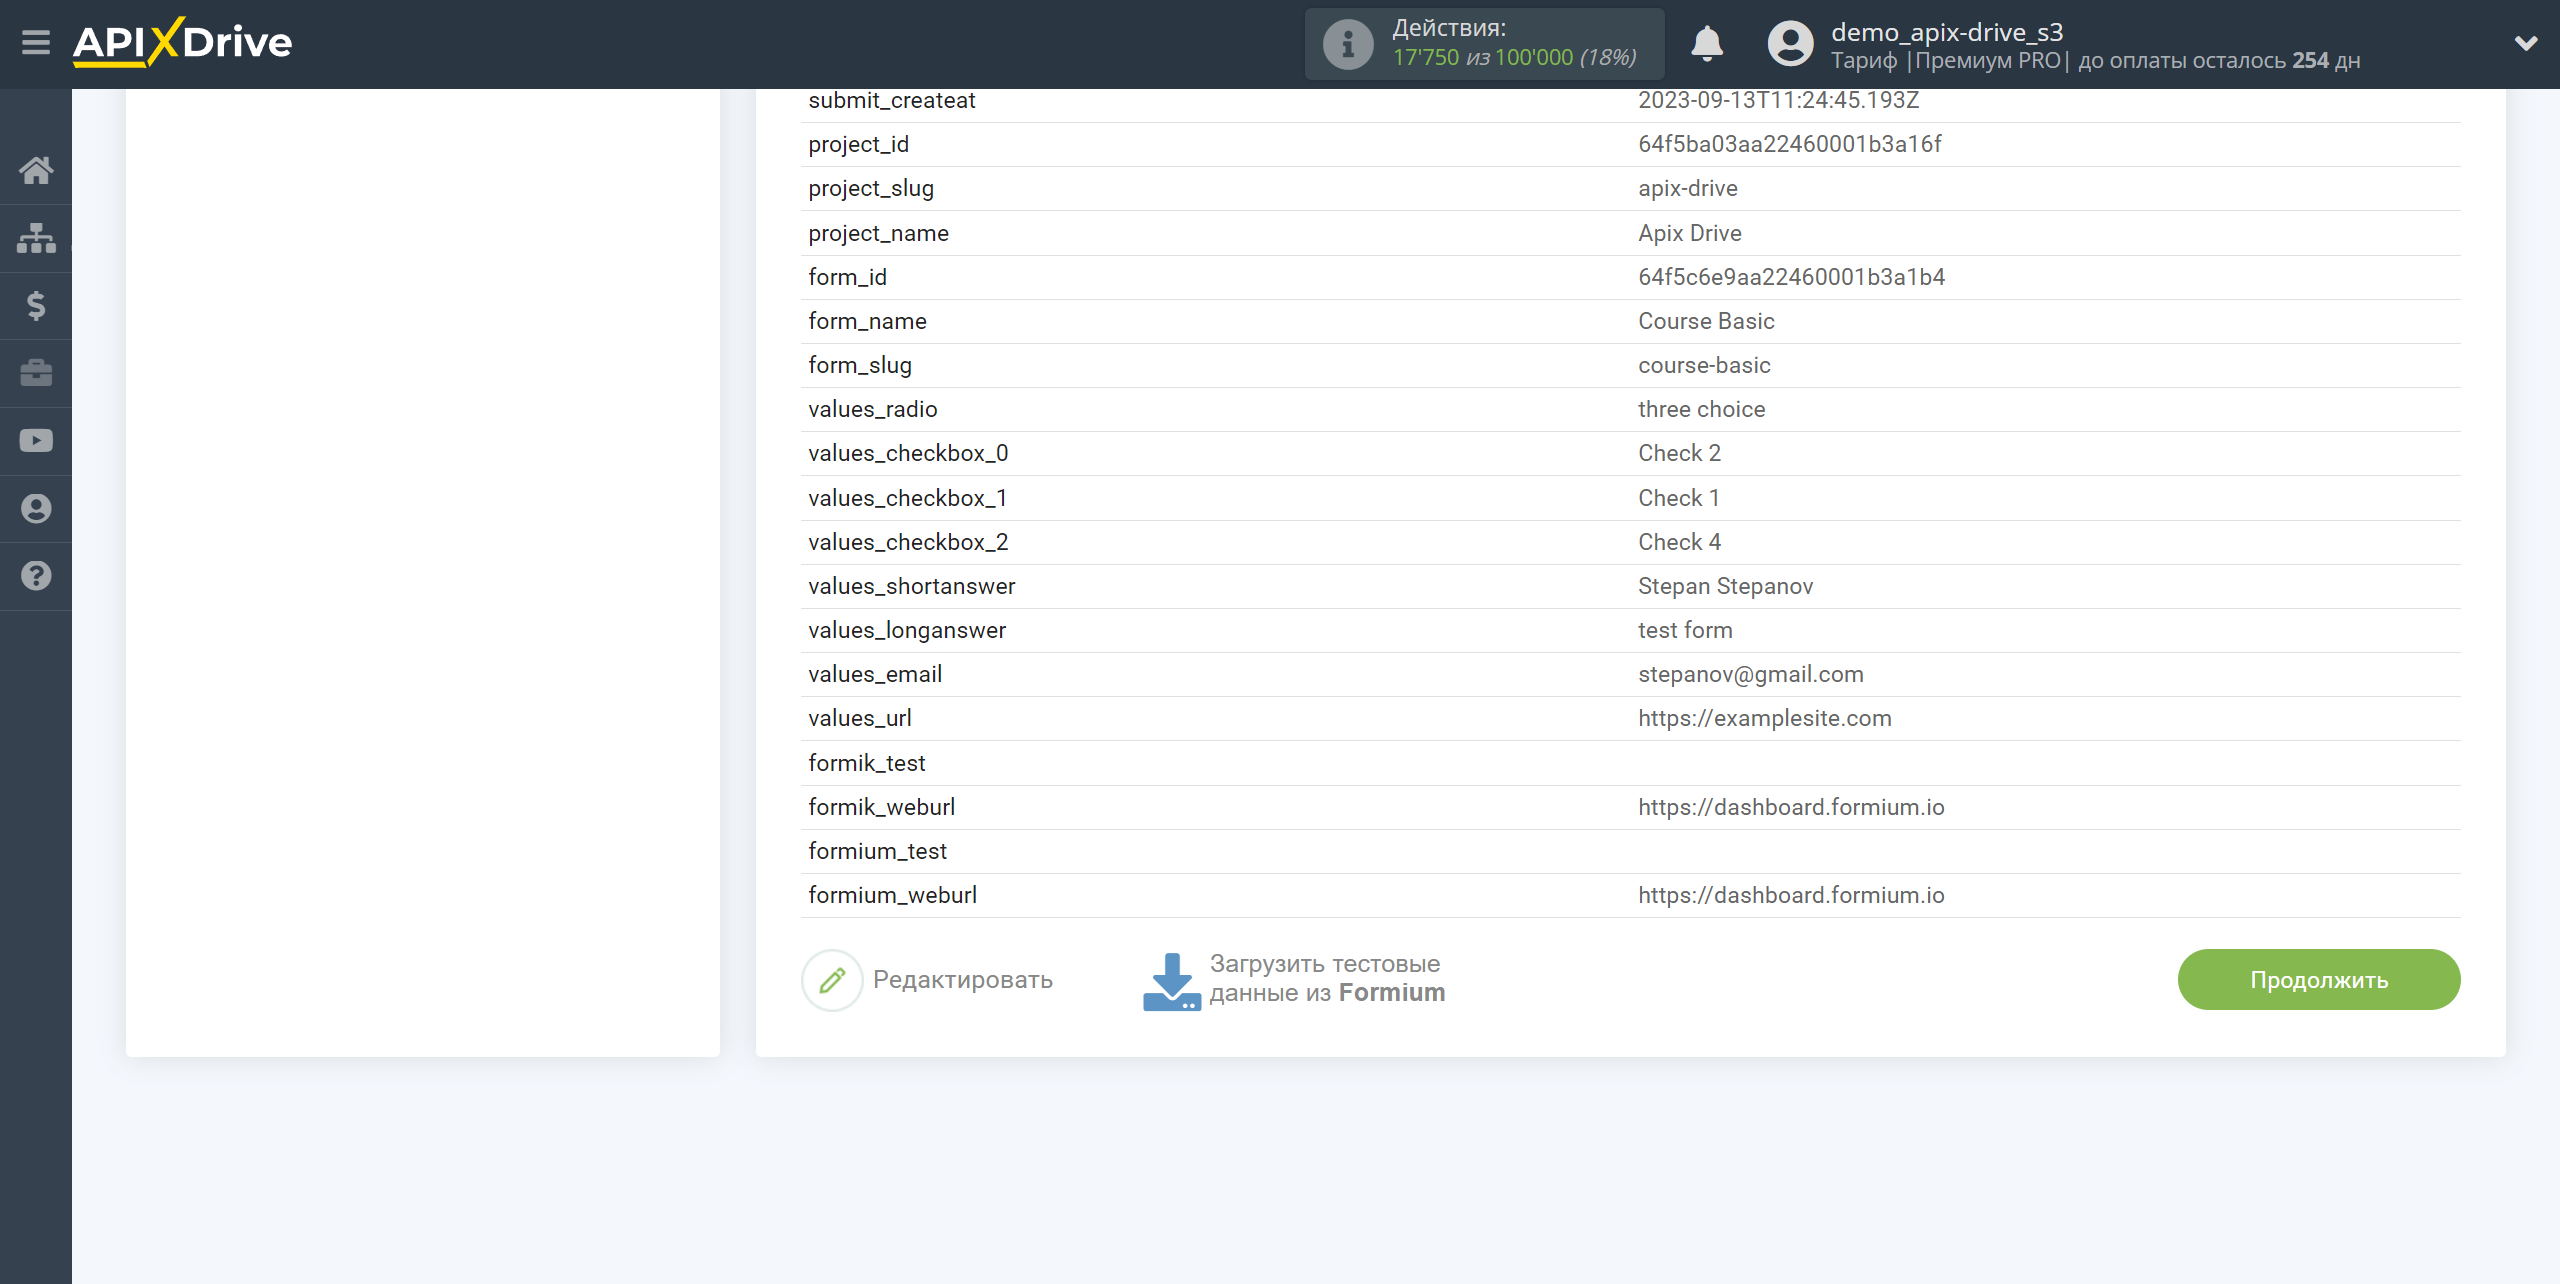2560x1284 pixels.
Task: Open the notifications bell
Action: tap(1707, 44)
